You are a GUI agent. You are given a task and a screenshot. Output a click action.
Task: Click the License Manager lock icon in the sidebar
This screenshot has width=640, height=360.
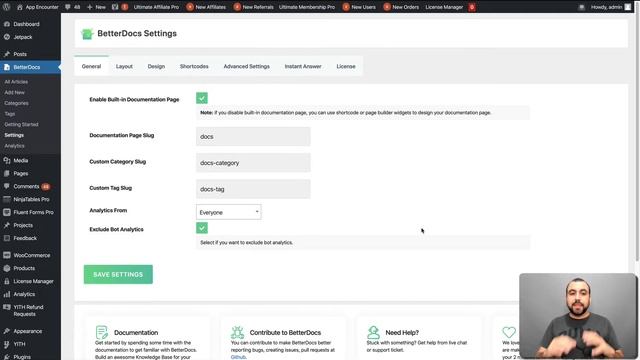point(7,281)
